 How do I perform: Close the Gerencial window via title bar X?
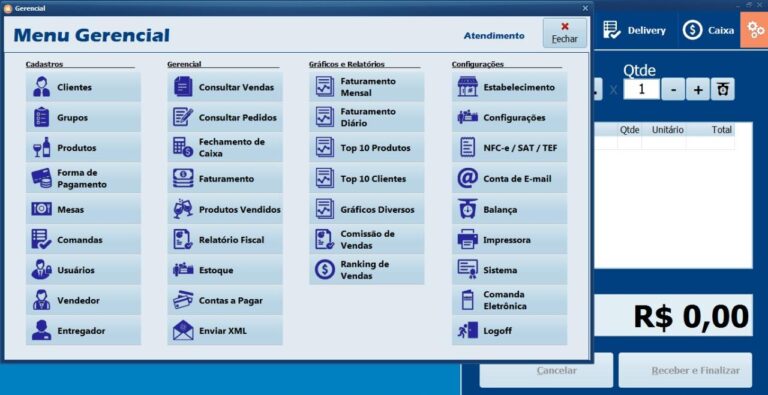[585, 8]
